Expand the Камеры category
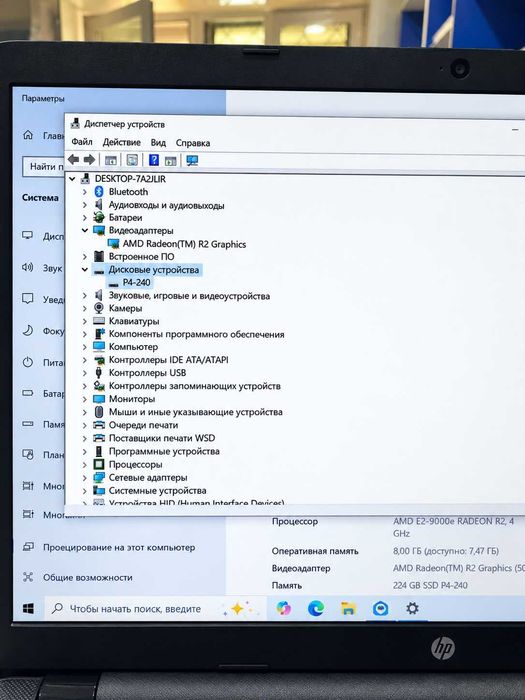This screenshot has height=700, width=525. [85, 308]
